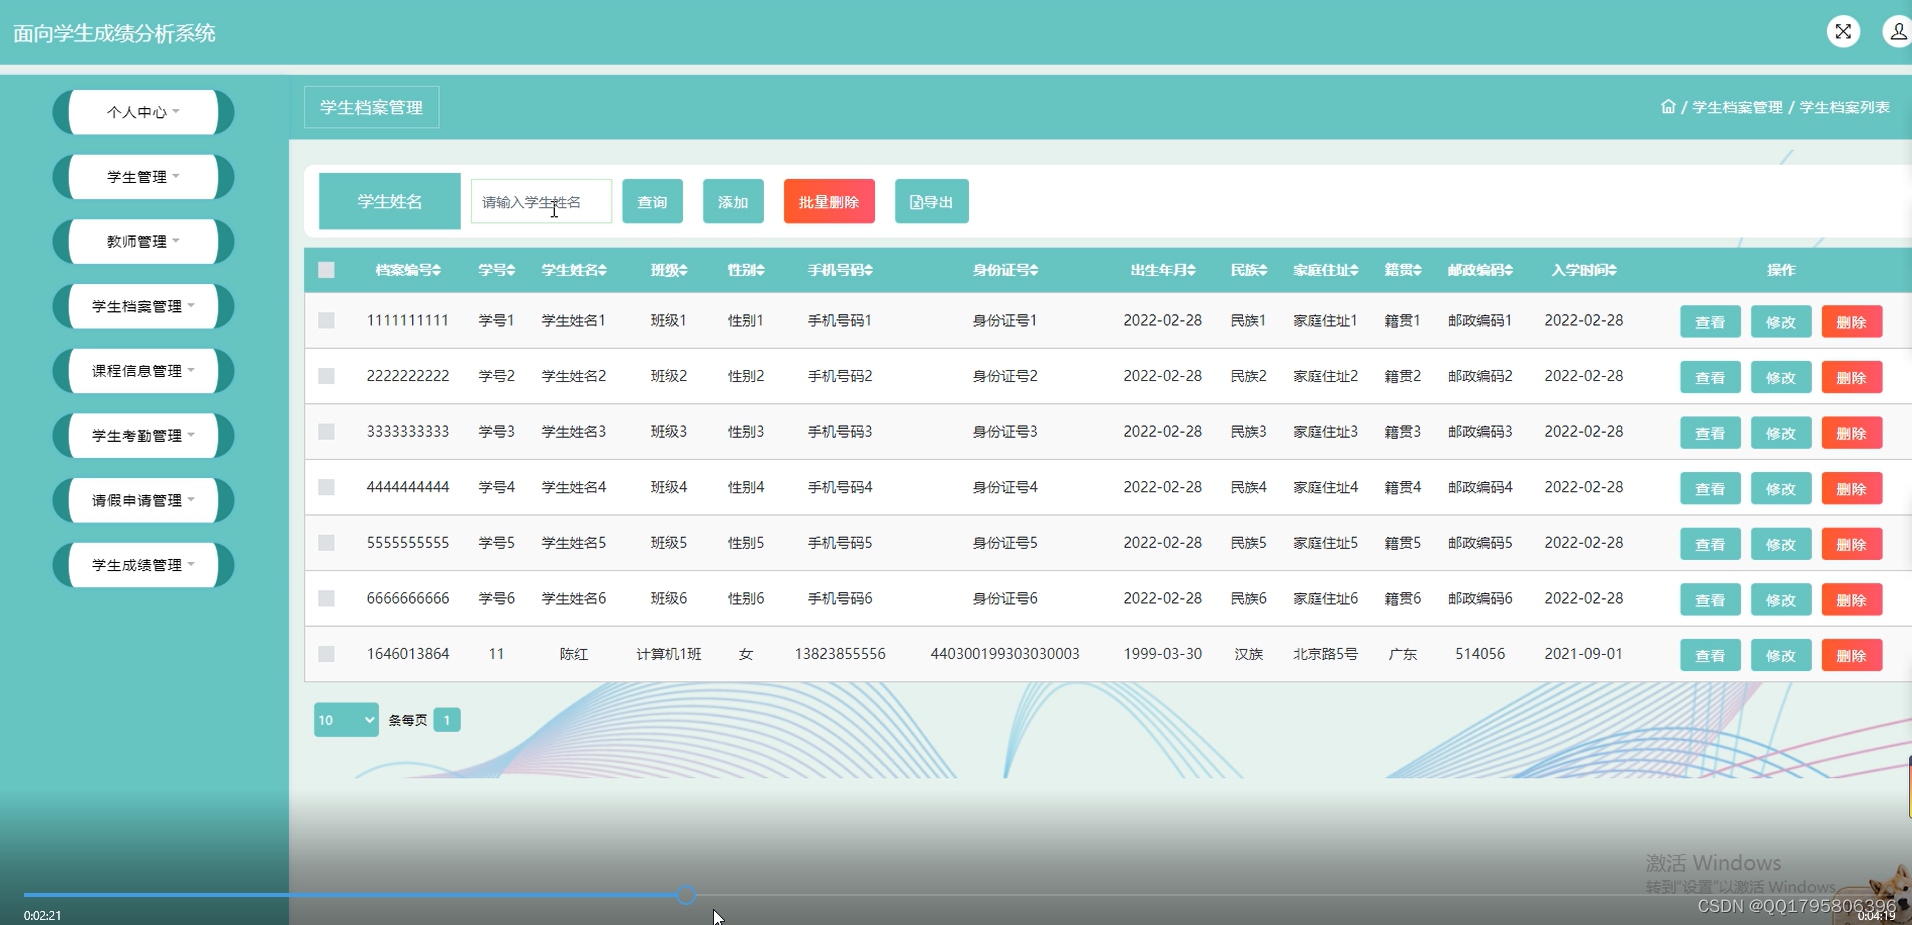Click the student name search input field
Viewport: 1912px width, 925px height.
[541, 201]
